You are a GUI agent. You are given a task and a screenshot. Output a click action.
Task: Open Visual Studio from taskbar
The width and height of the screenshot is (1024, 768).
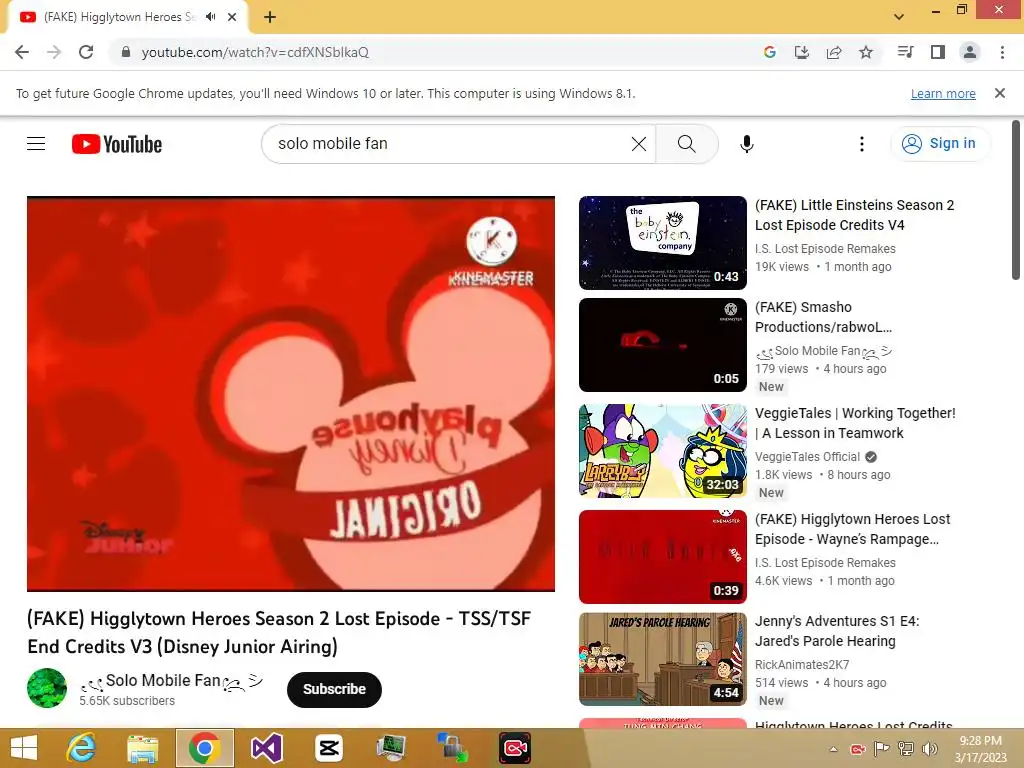(266, 748)
